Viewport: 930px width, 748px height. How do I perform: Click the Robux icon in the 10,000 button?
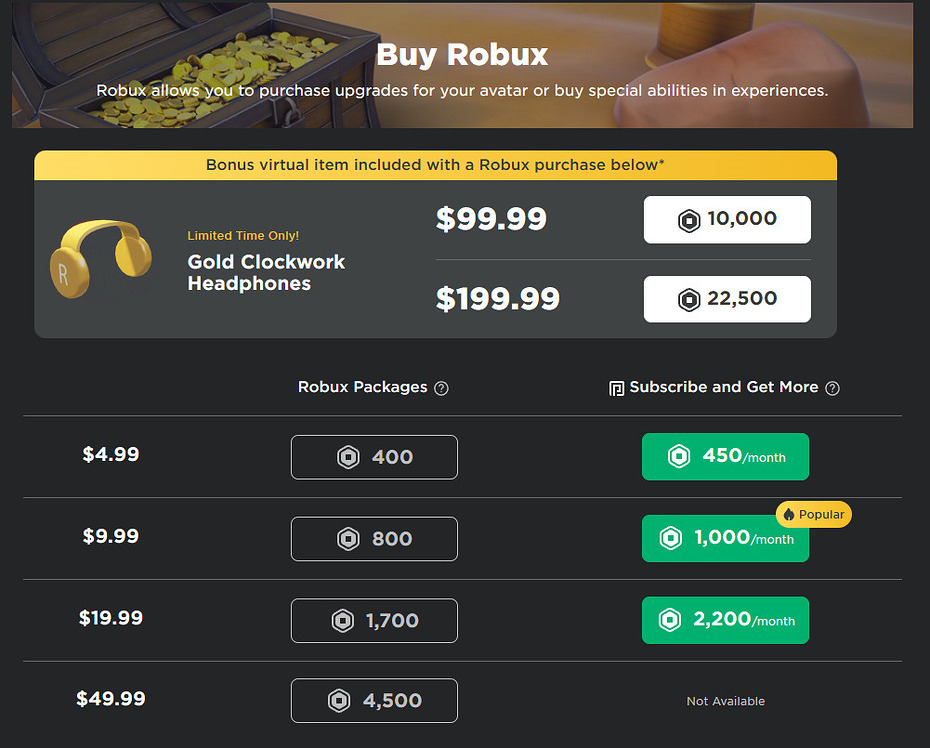pyautogui.click(x=689, y=221)
